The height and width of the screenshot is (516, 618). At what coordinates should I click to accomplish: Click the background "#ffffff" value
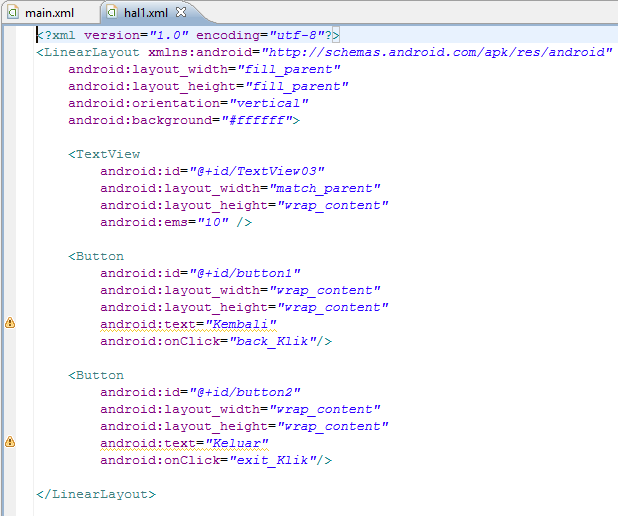click(x=257, y=120)
